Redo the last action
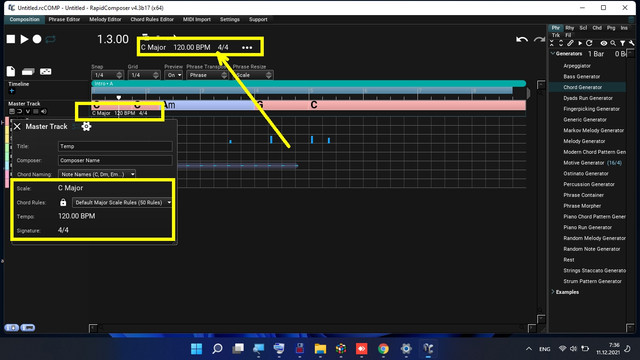The image size is (640, 360). 540,40
